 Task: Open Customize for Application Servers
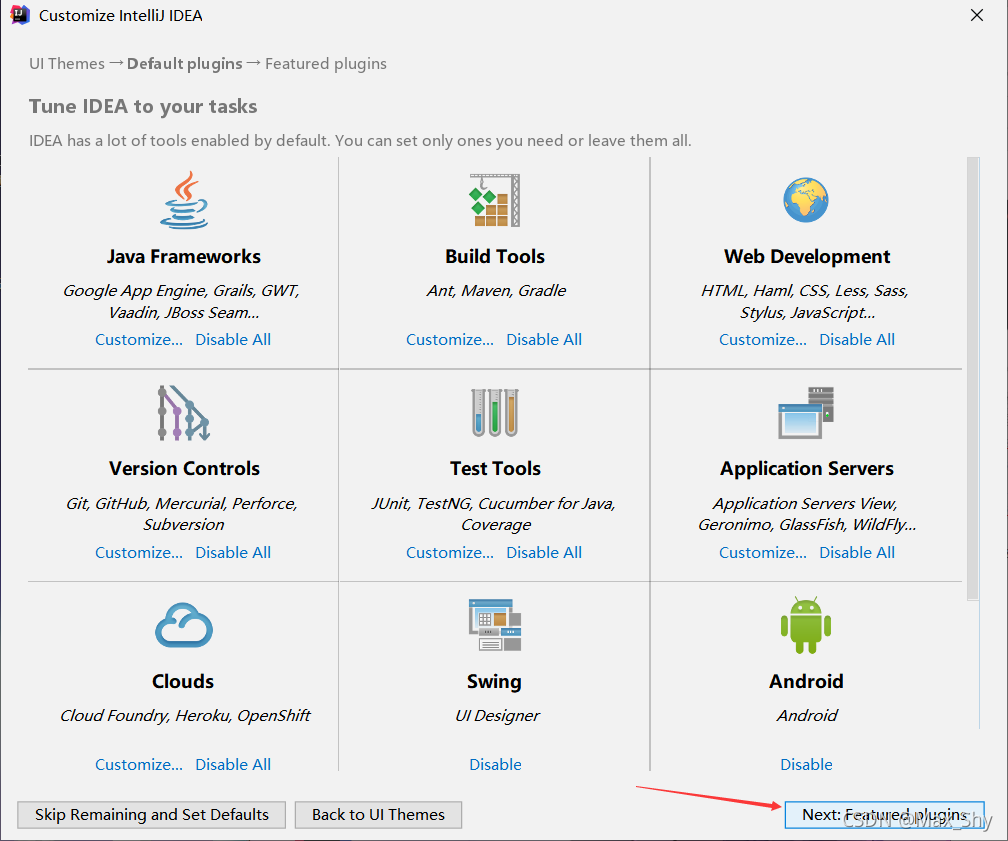click(x=762, y=552)
